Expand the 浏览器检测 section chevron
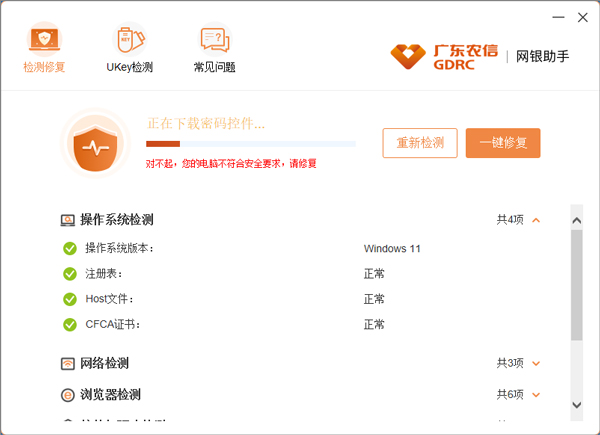Screen dimensions: 600x435 pos(536,395)
